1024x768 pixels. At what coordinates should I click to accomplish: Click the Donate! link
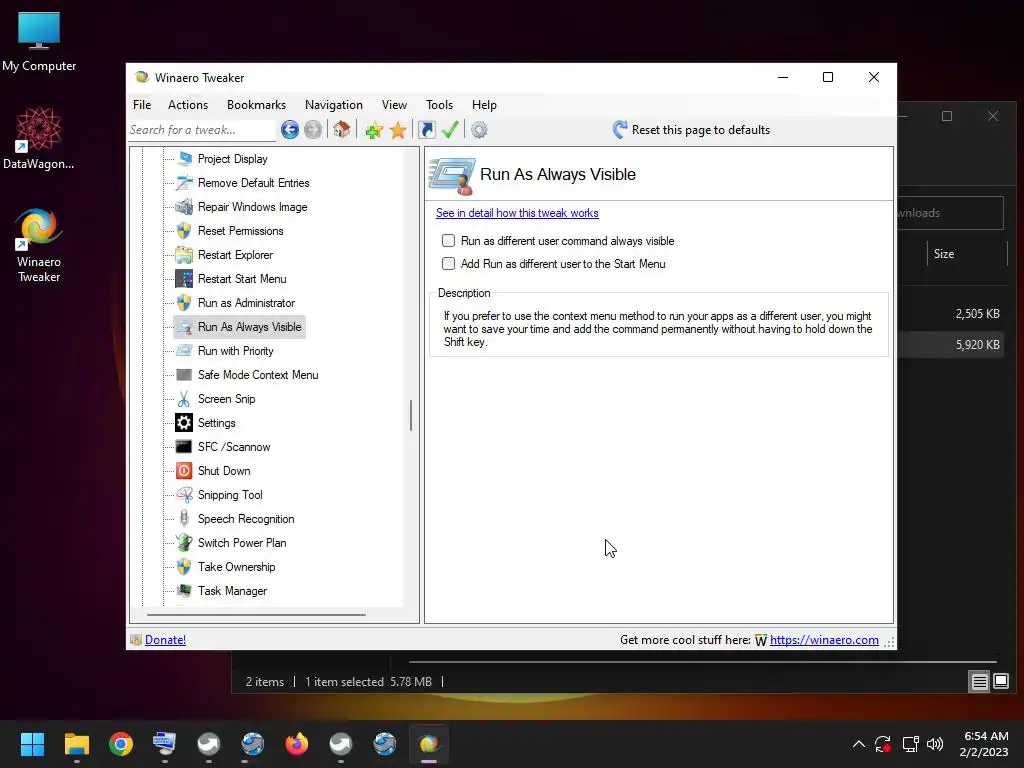(x=165, y=640)
